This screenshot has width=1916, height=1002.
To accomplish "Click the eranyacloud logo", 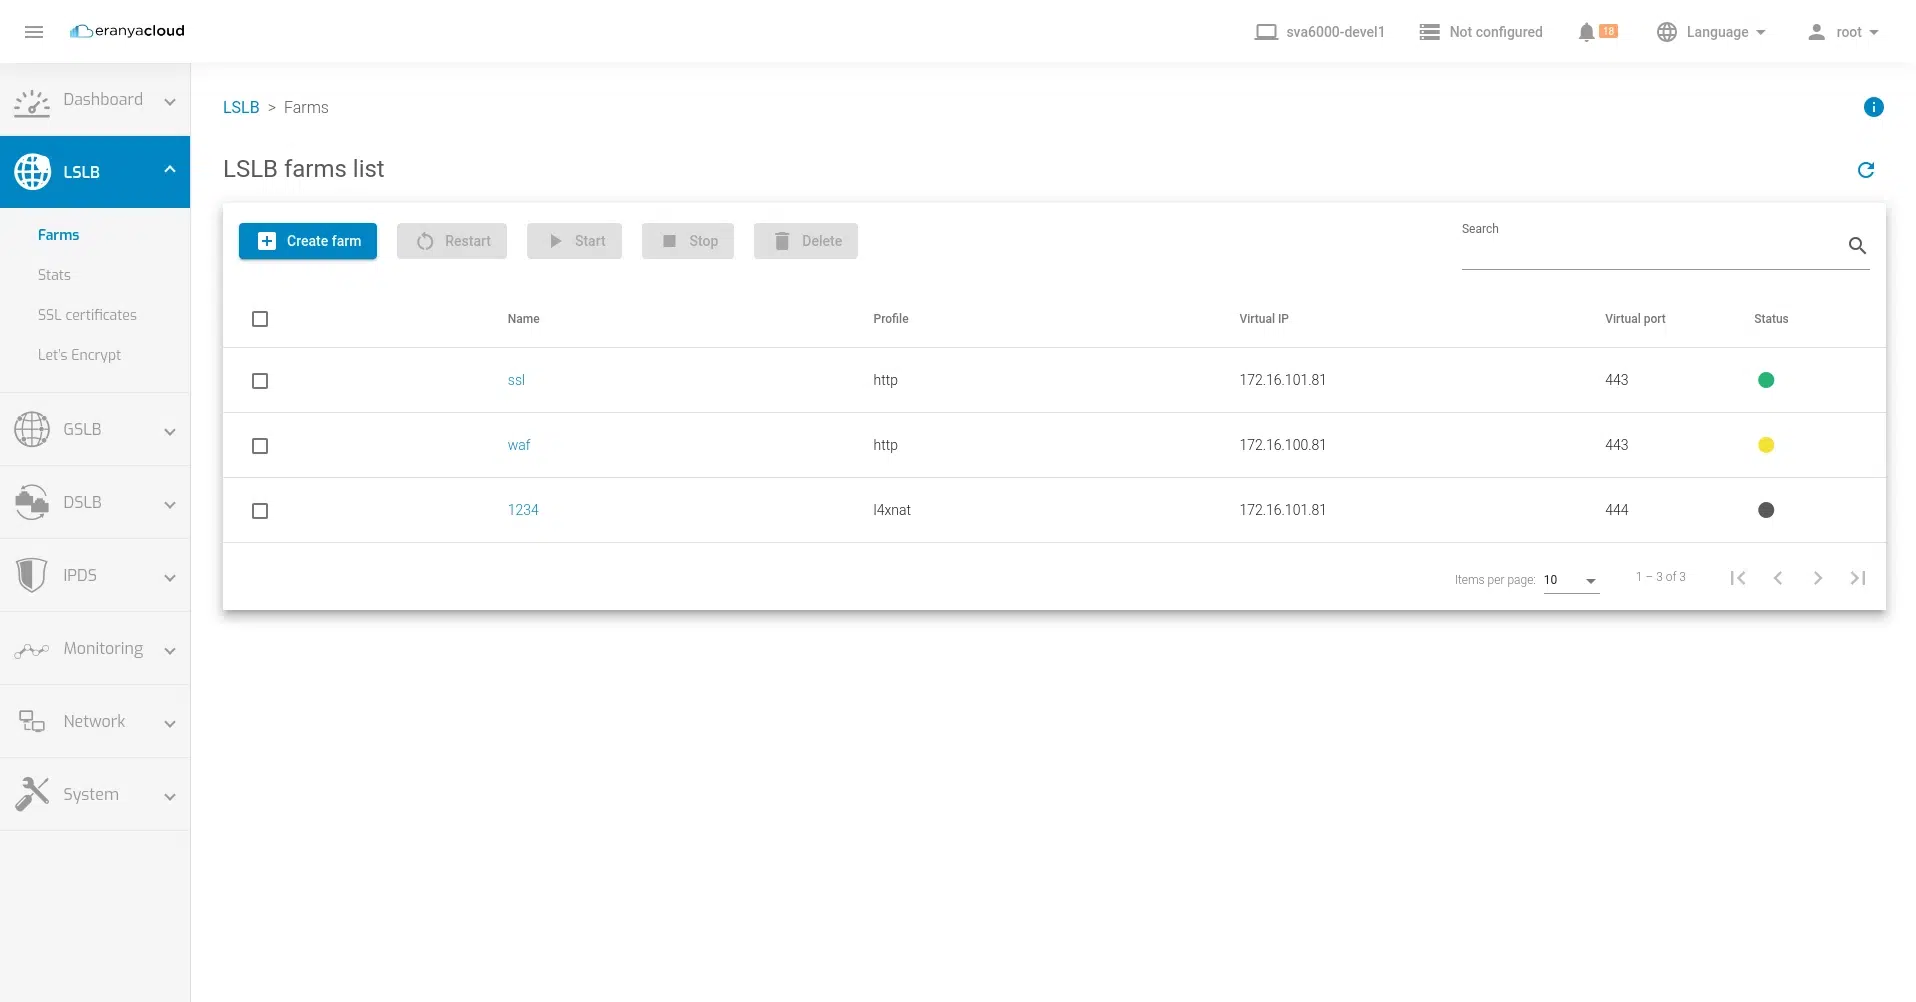I will point(127,31).
